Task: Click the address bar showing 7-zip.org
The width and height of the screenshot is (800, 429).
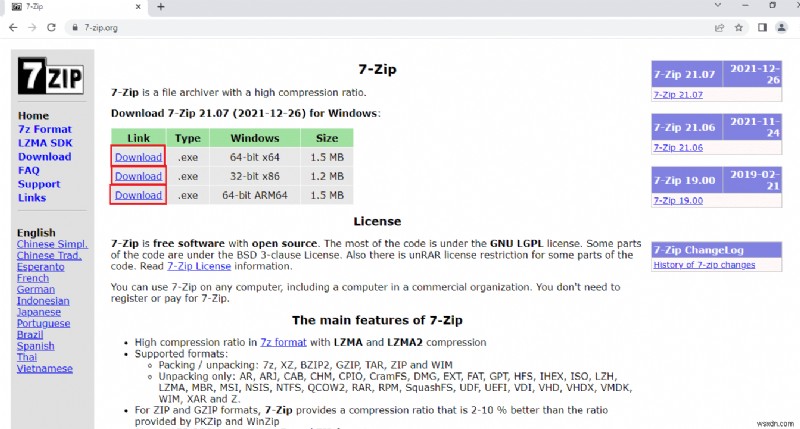Action: pyautogui.click(x=388, y=28)
